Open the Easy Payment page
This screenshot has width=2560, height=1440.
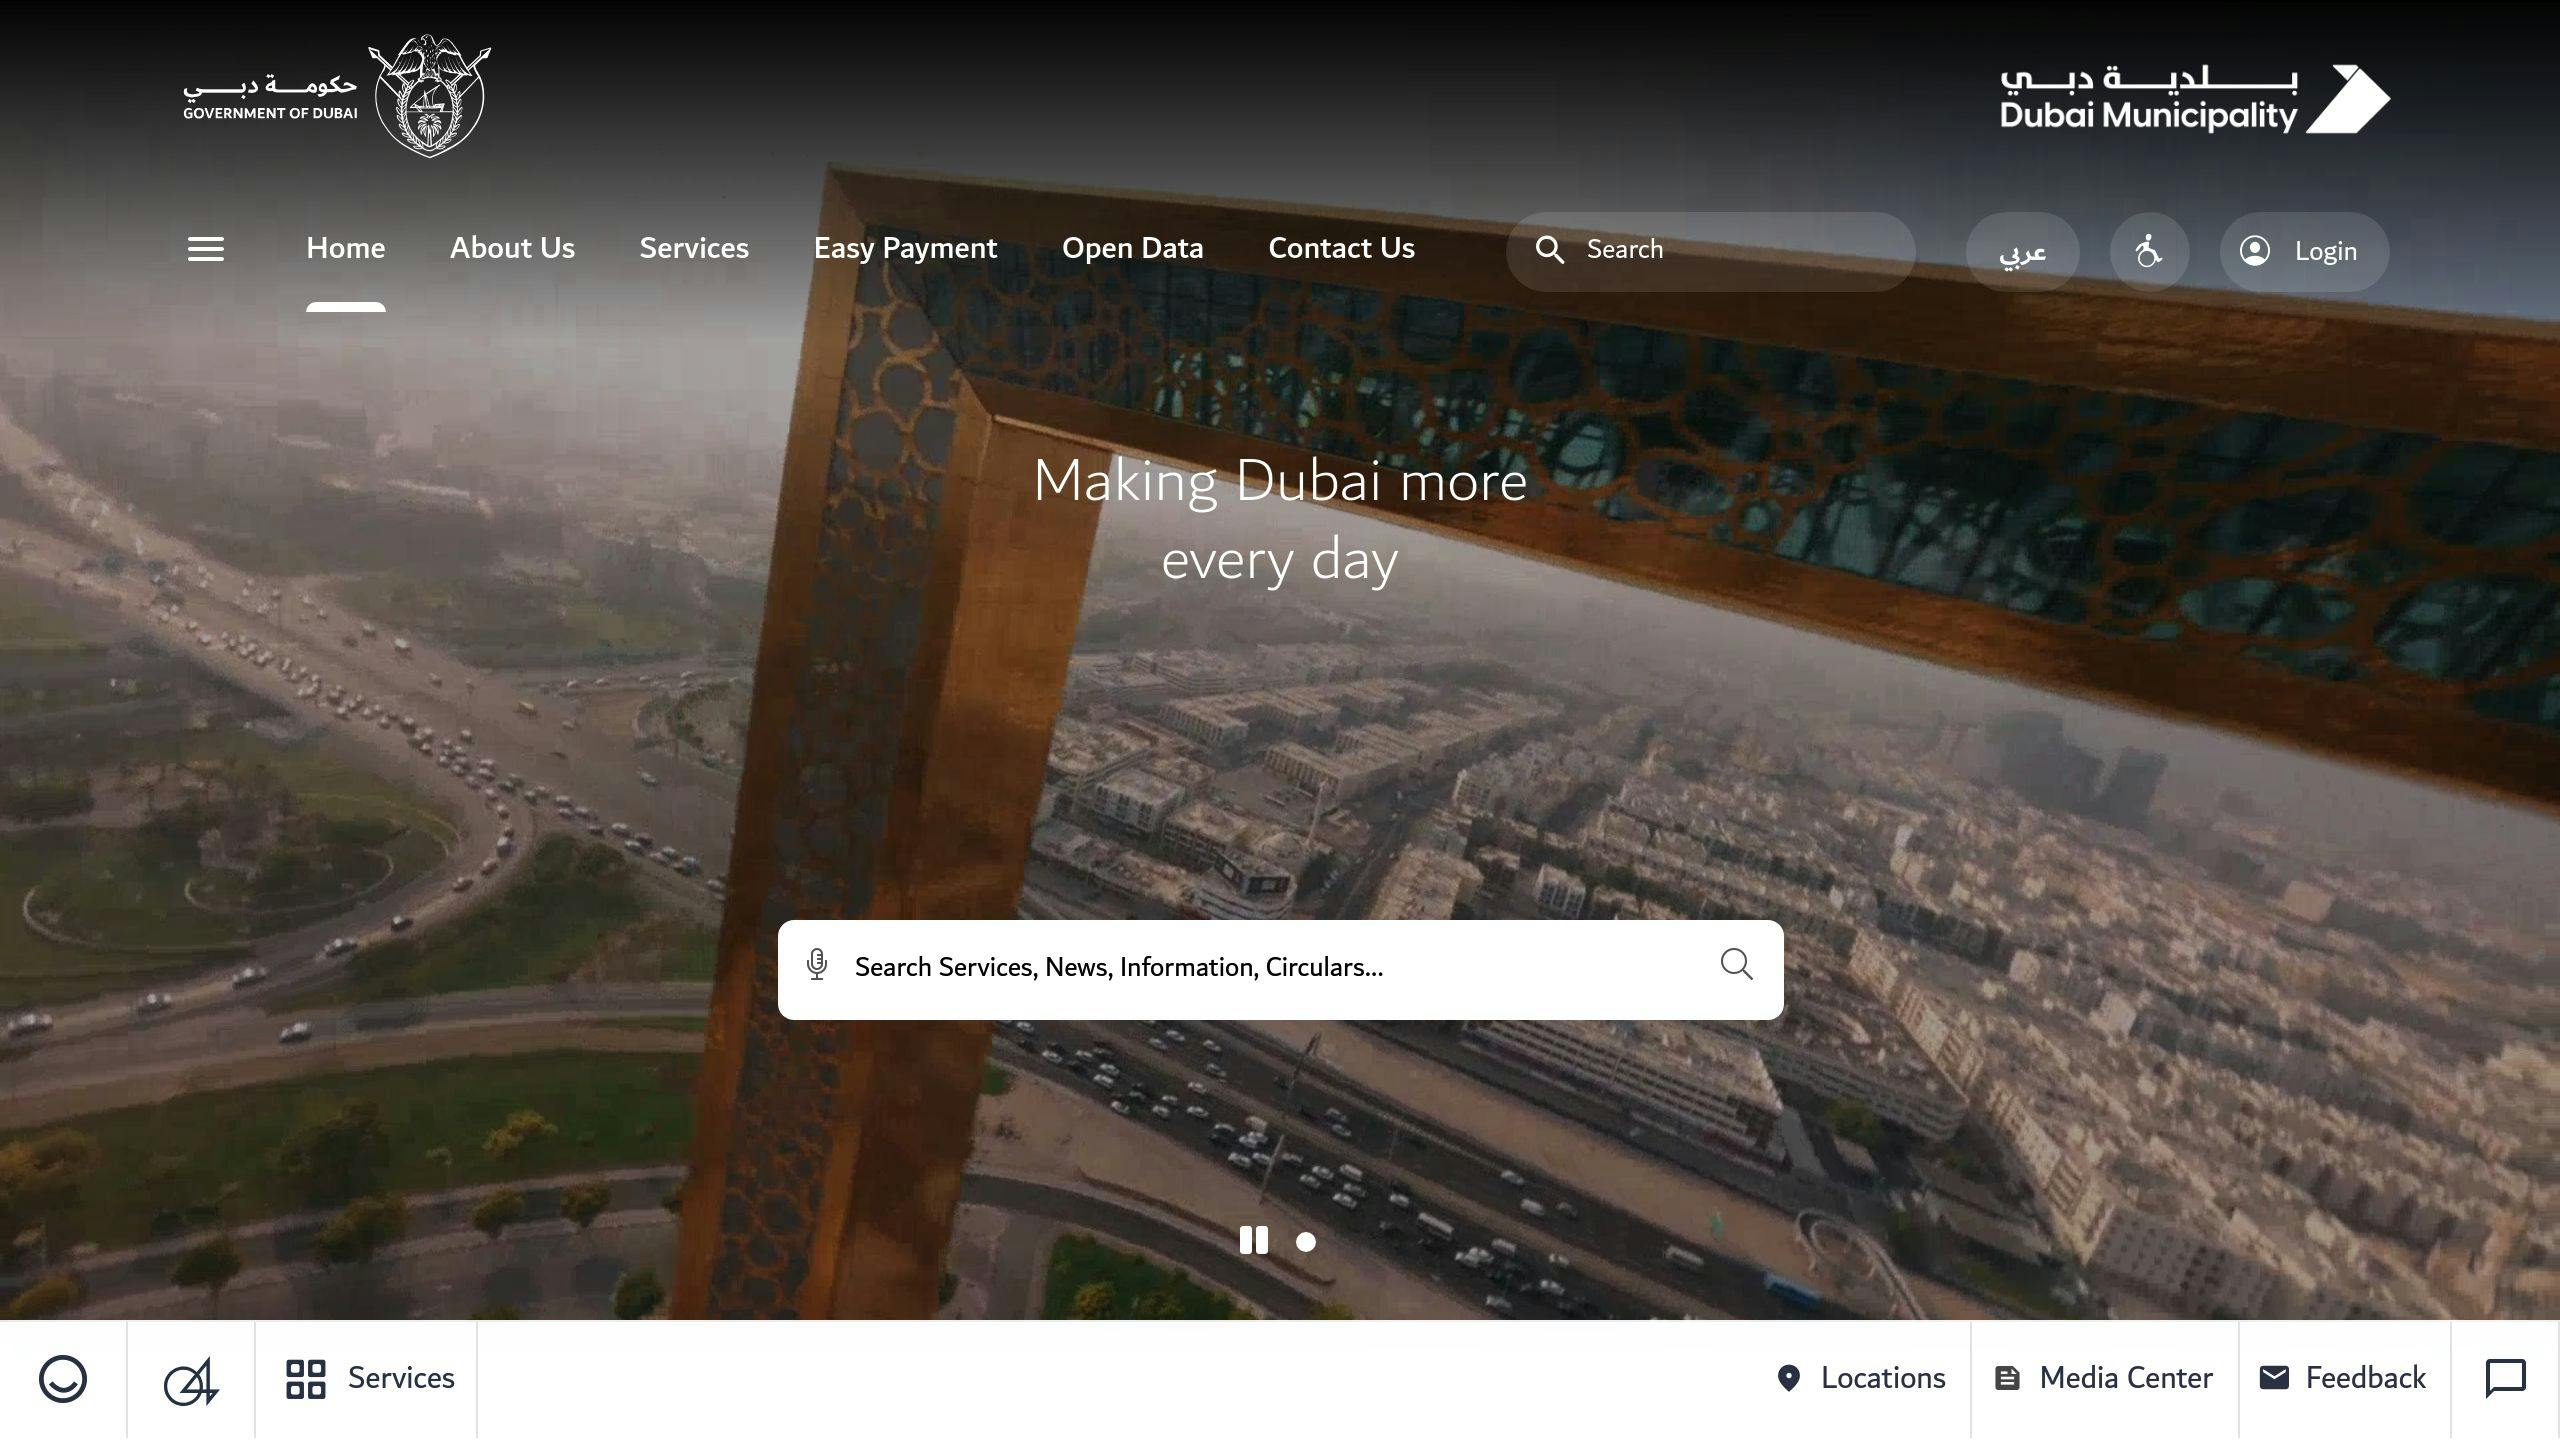coord(905,248)
